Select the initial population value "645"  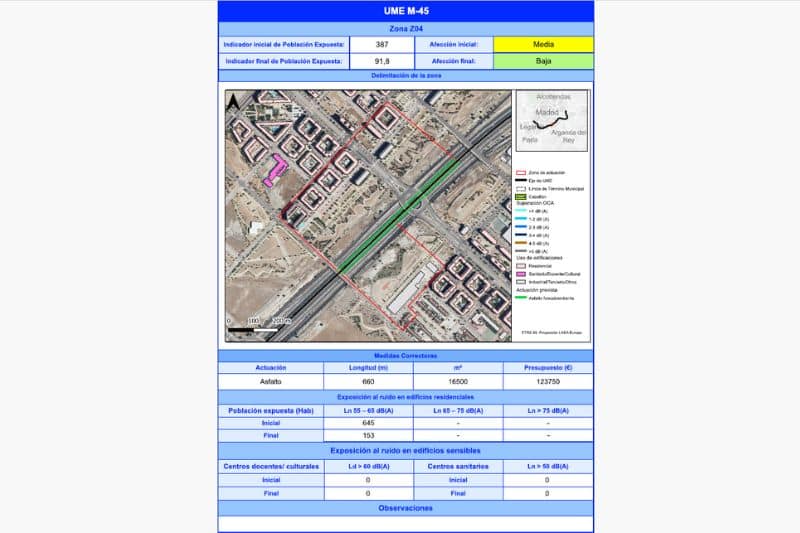click(x=368, y=423)
